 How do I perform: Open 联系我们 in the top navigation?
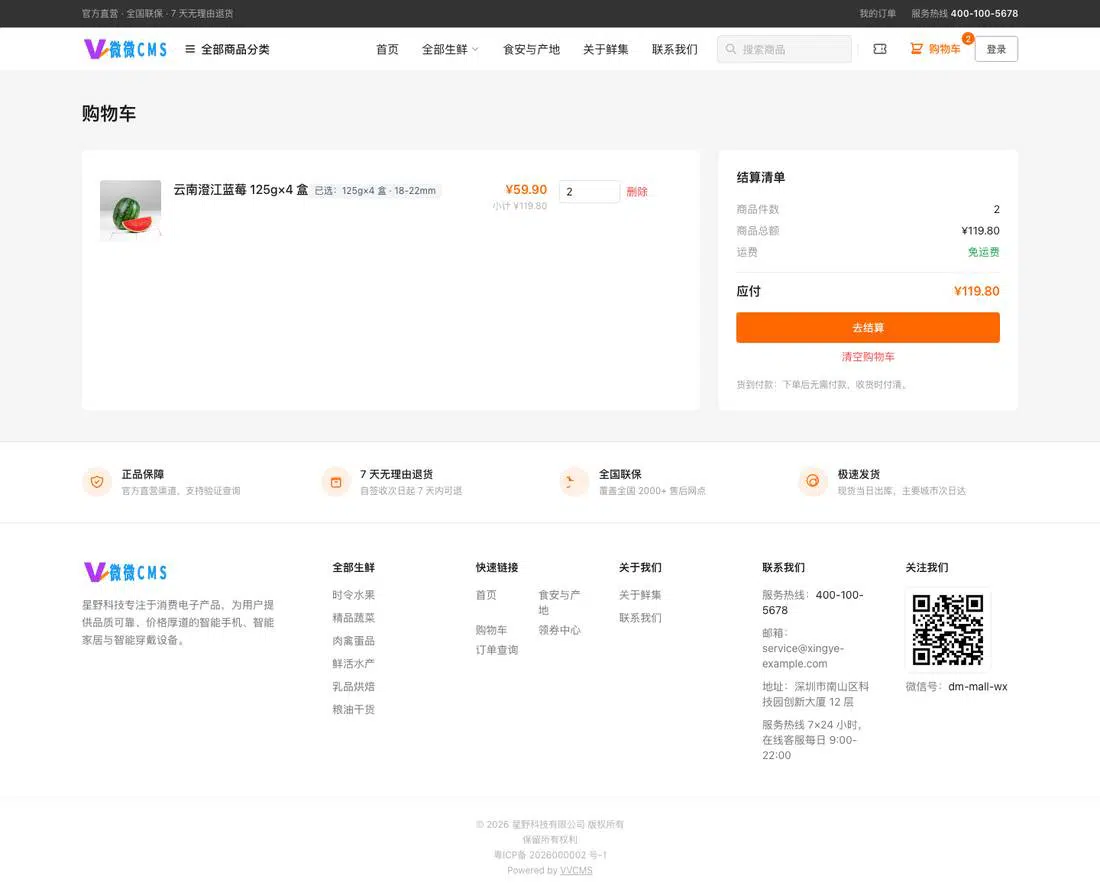click(674, 49)
